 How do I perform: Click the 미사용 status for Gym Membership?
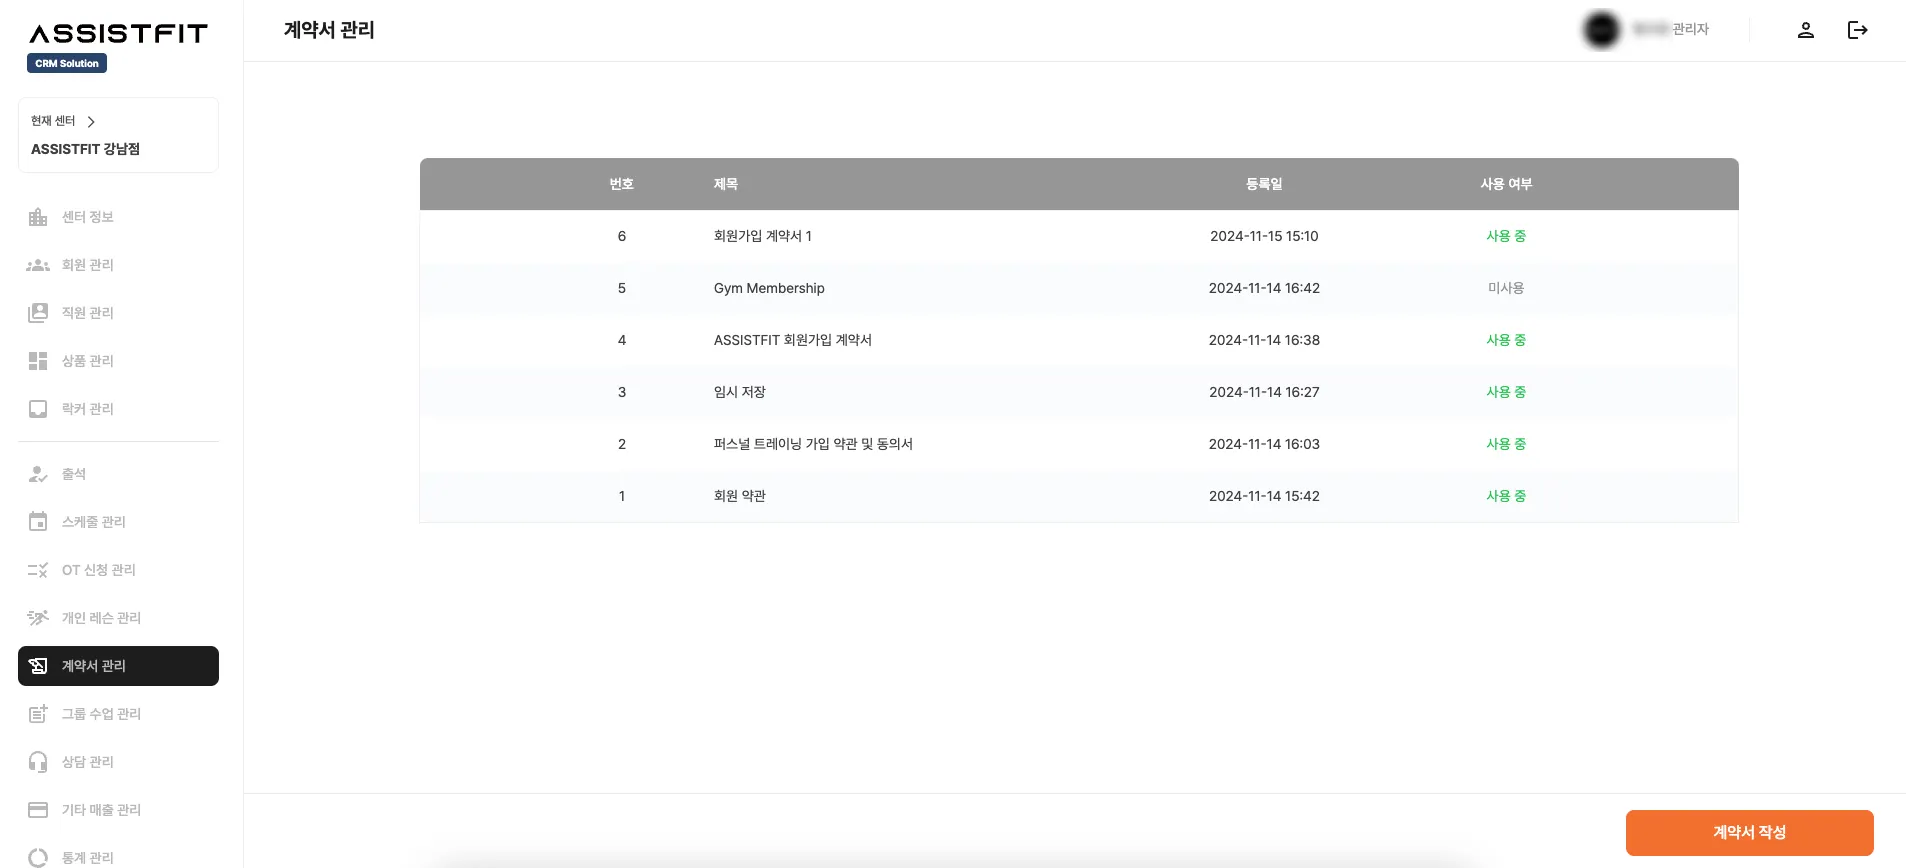(1505, 288)
